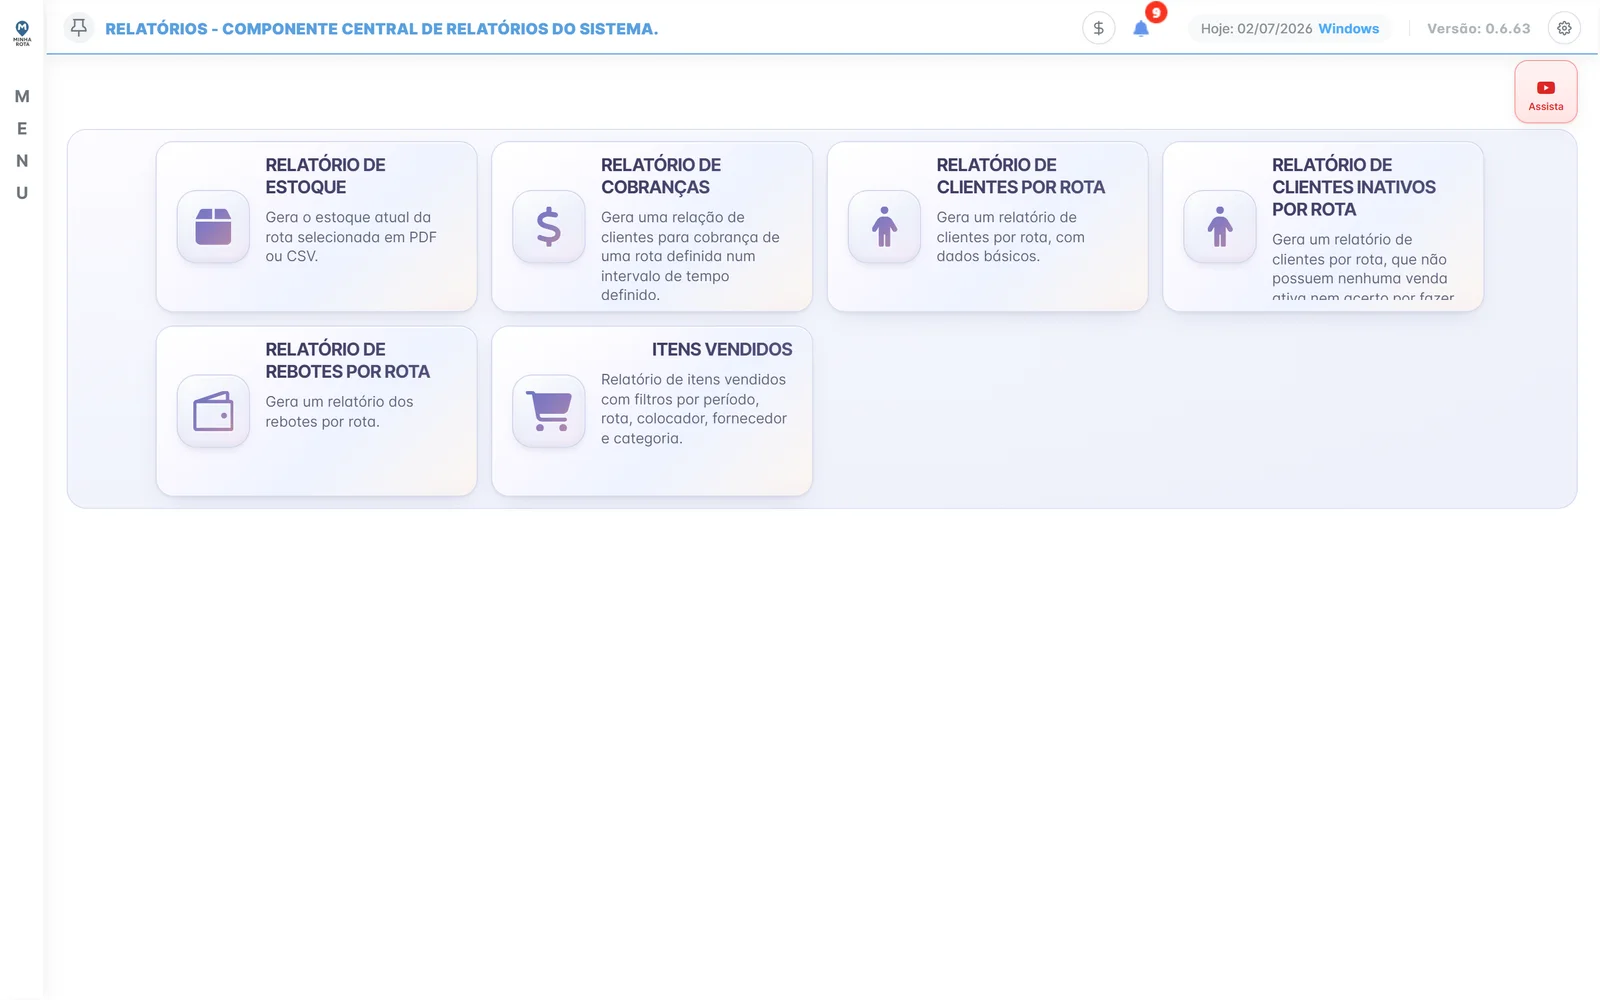1600x1000 pixels.
Task: Click the Assista YouTube button
Action: [x=1546, y=92]
